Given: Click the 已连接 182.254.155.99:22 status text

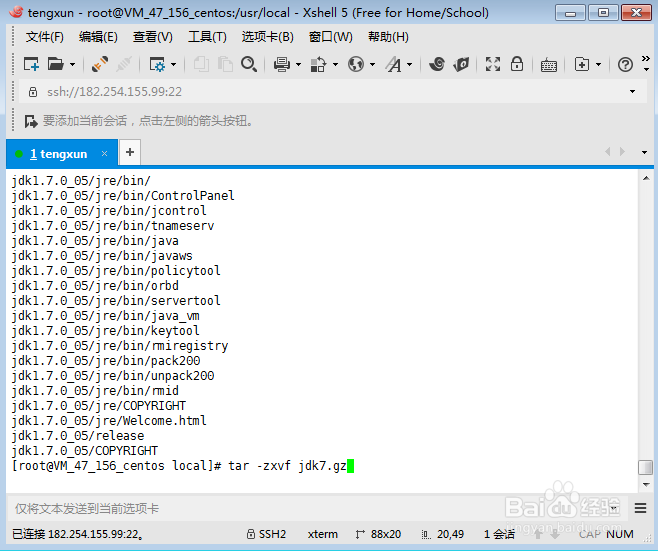Looking at the screenshot, I should tap(77, 534).
